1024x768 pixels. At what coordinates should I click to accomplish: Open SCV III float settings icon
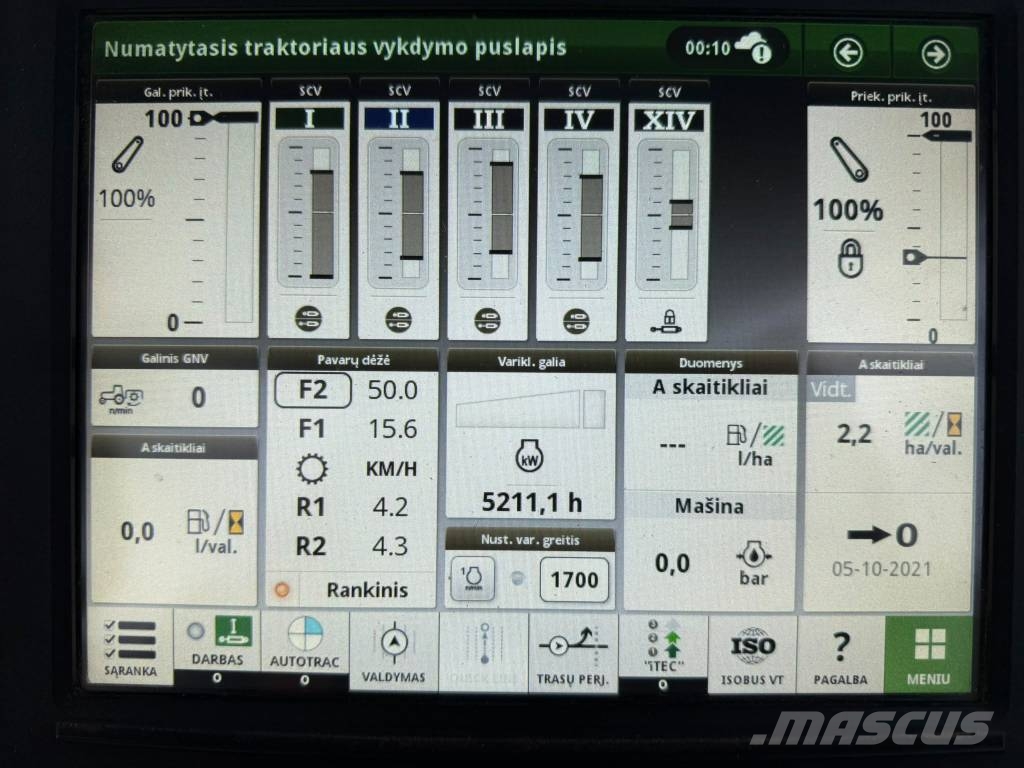[x=487, y=320]
